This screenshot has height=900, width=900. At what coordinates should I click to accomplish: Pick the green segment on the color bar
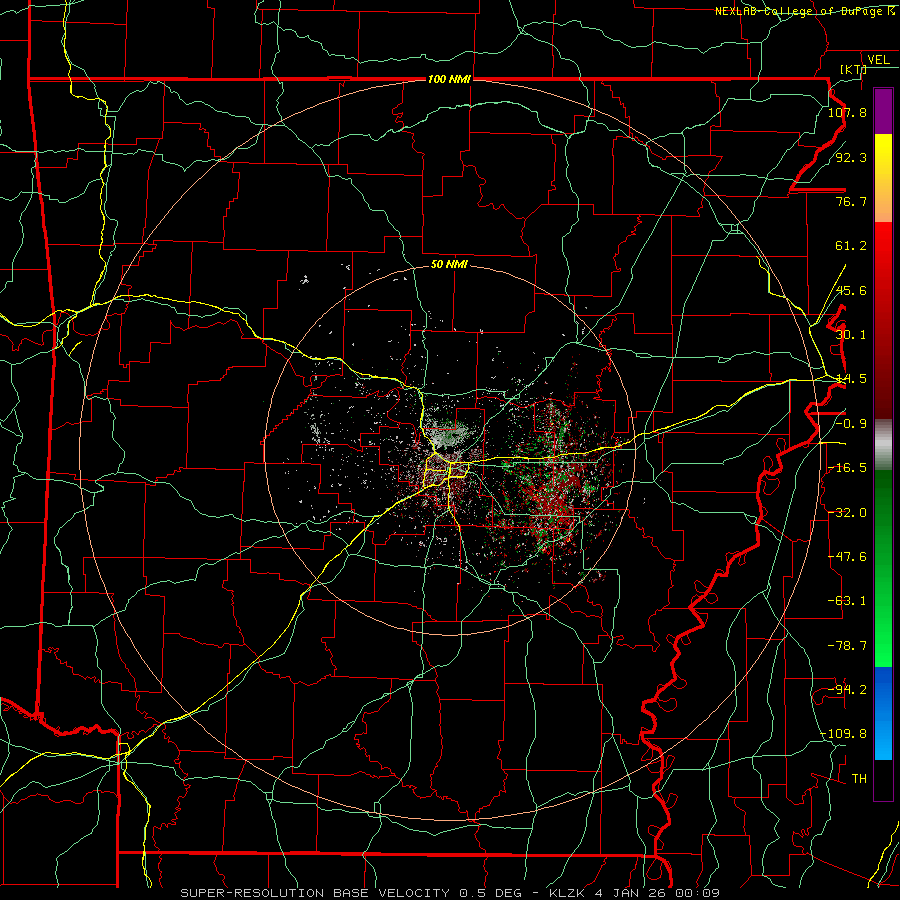[x=883, y=568]
